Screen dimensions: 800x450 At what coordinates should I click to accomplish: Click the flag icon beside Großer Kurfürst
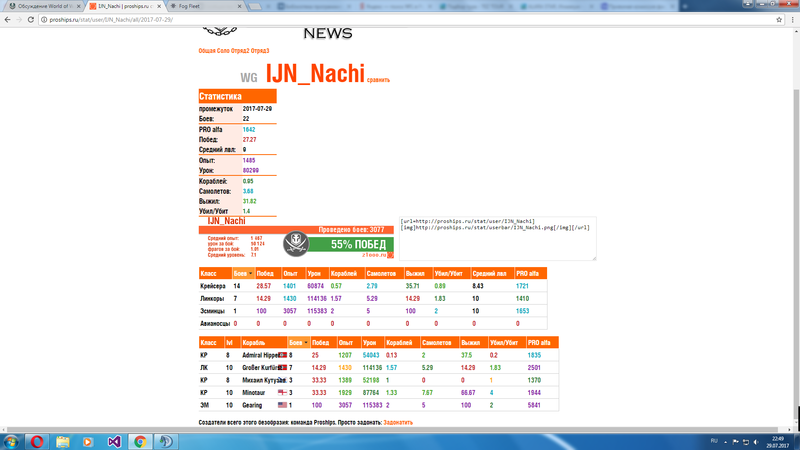point(282,367)
